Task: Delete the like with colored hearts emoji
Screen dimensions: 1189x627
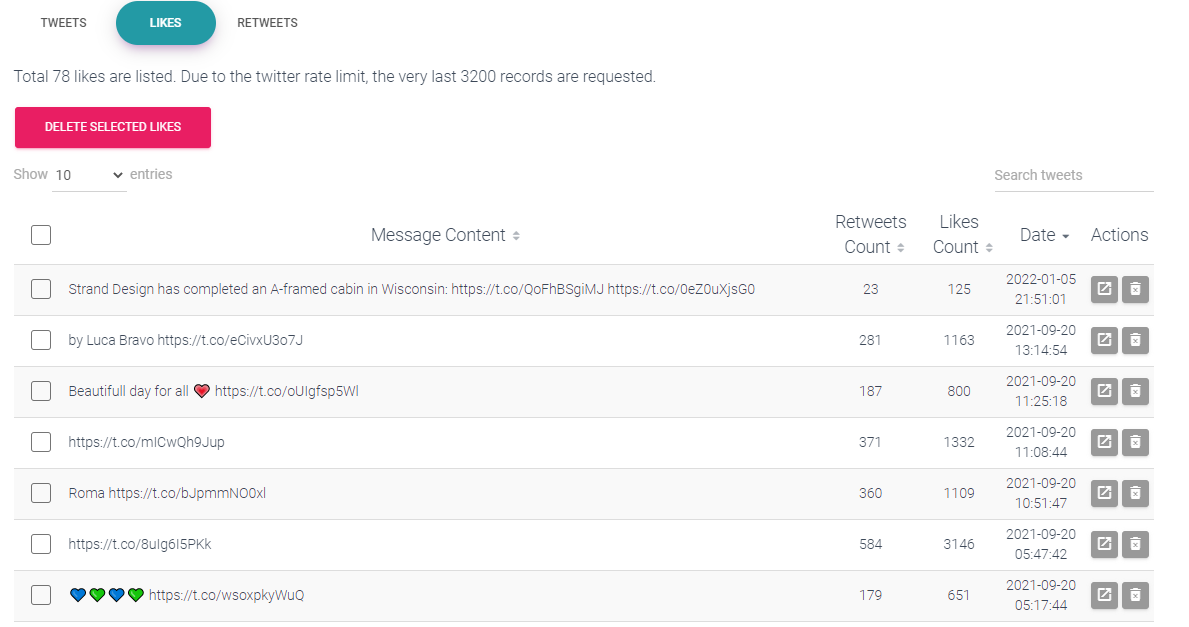Action: click(1135, 595)
